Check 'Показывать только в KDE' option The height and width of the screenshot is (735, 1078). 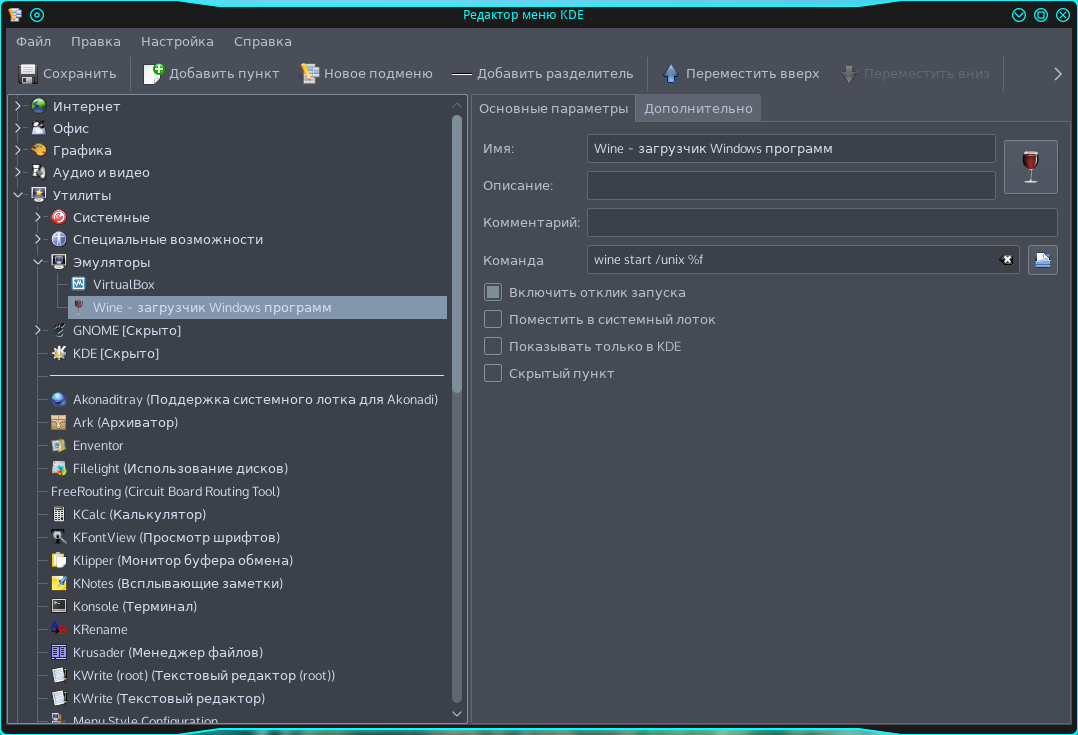[493, 346]
